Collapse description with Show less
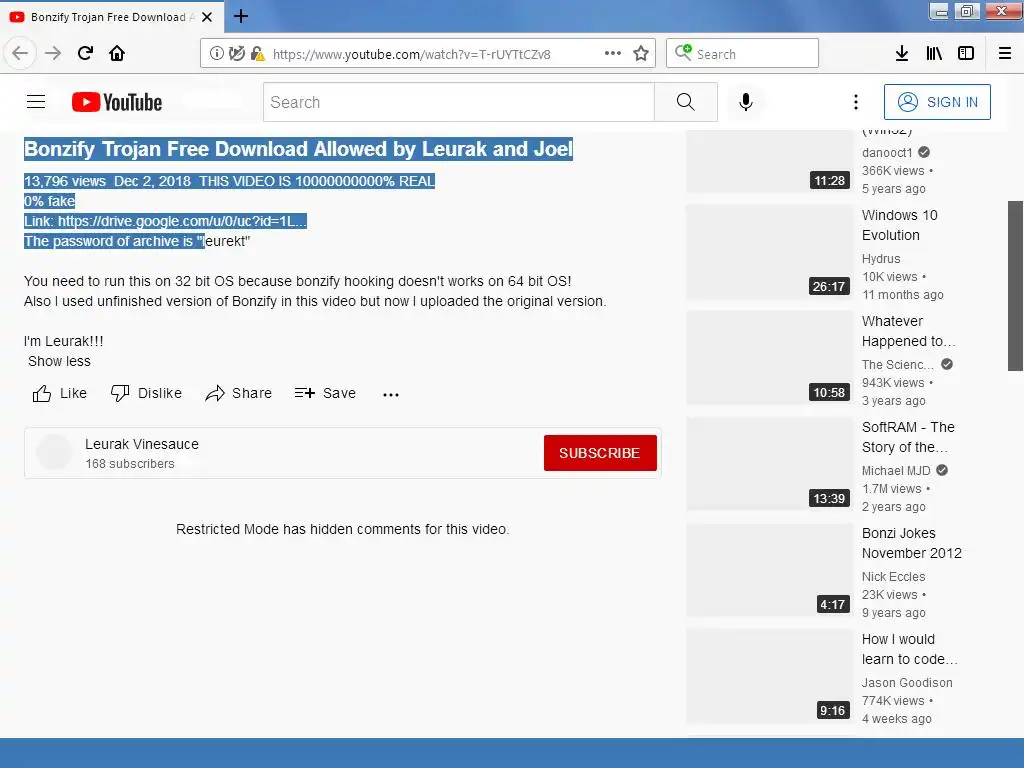 pyautogui.click(x=59, y=361)
